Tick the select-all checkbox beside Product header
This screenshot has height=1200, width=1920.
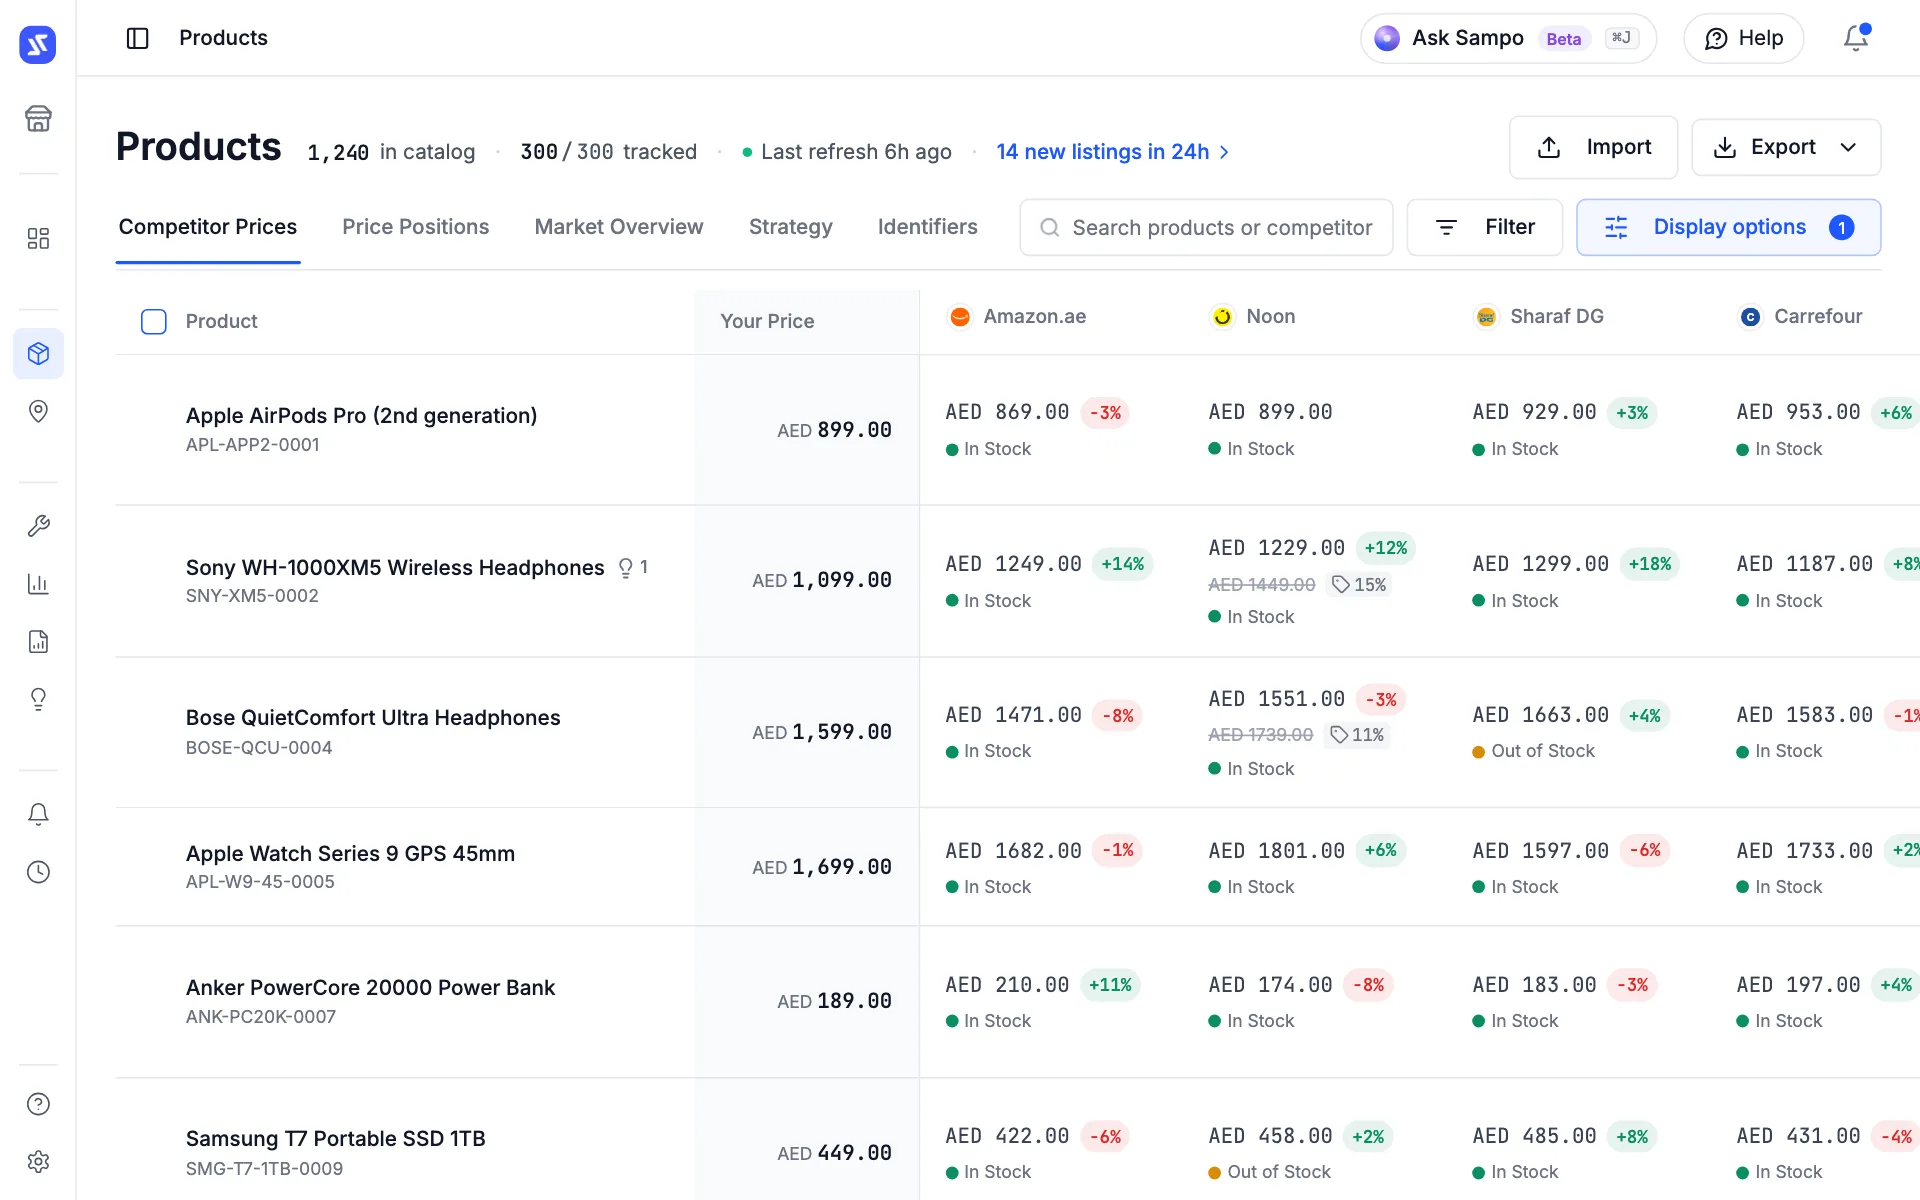[154, 321]
